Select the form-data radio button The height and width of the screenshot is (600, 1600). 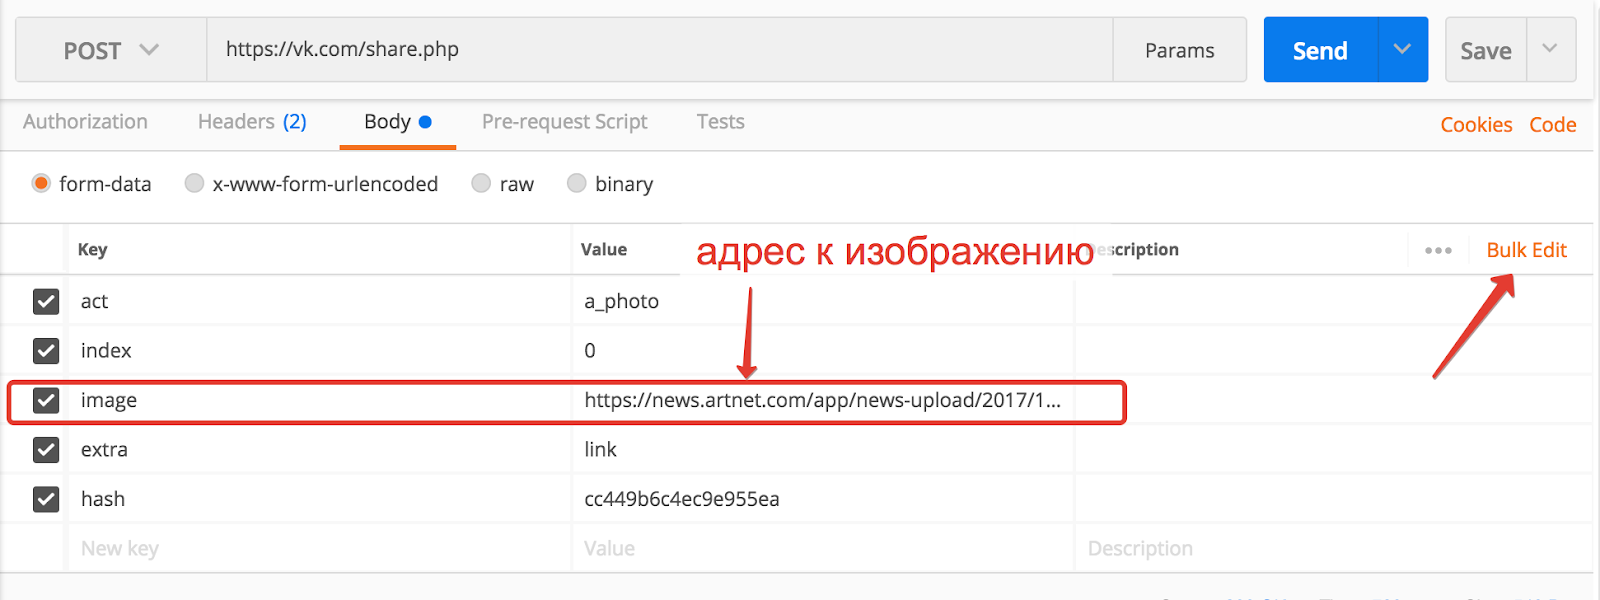(41, 183)
